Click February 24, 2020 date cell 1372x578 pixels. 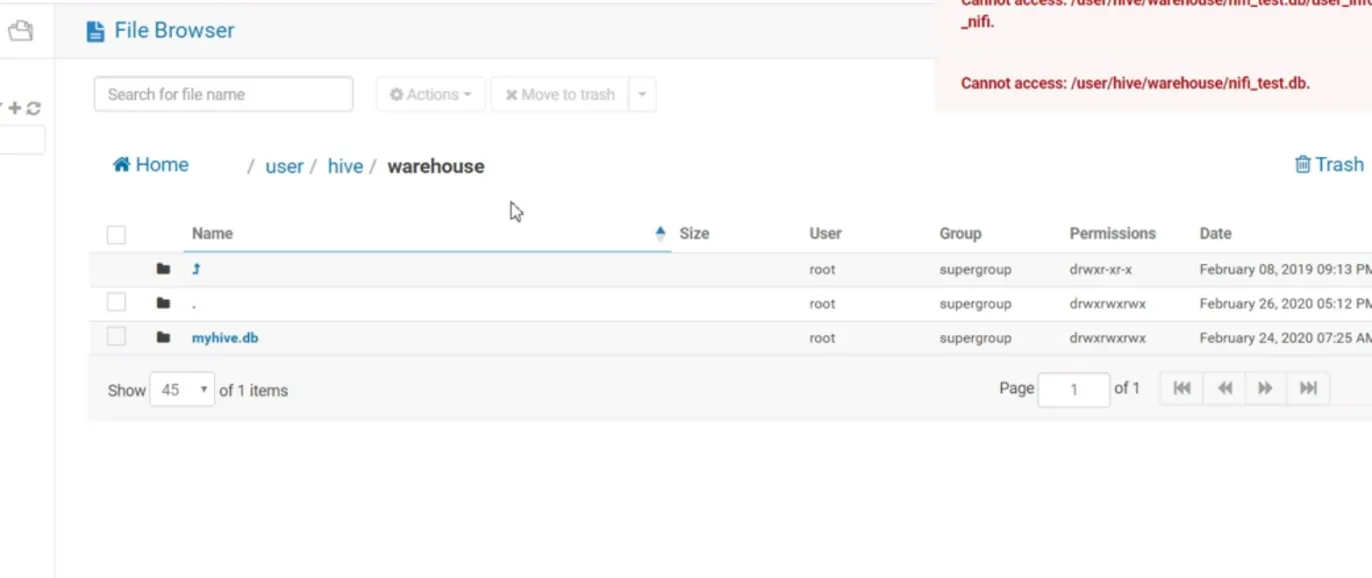click(1285, 338)
